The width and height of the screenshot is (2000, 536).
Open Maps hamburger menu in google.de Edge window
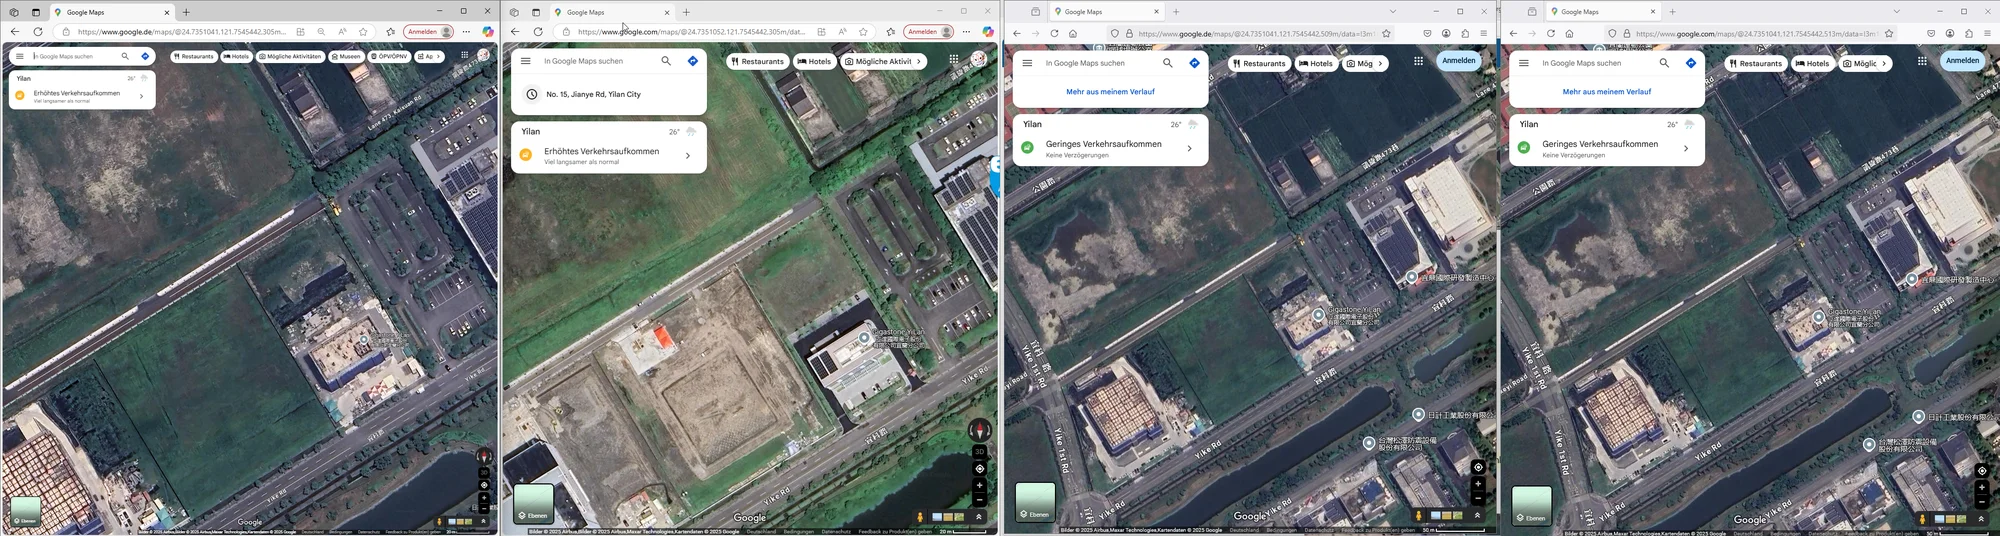19,56
